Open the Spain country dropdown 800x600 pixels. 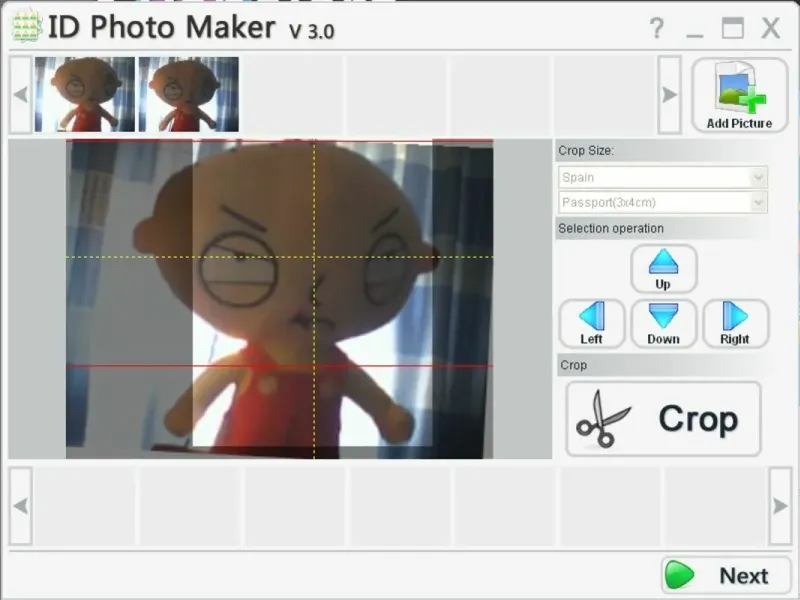(x=662, y=178)
